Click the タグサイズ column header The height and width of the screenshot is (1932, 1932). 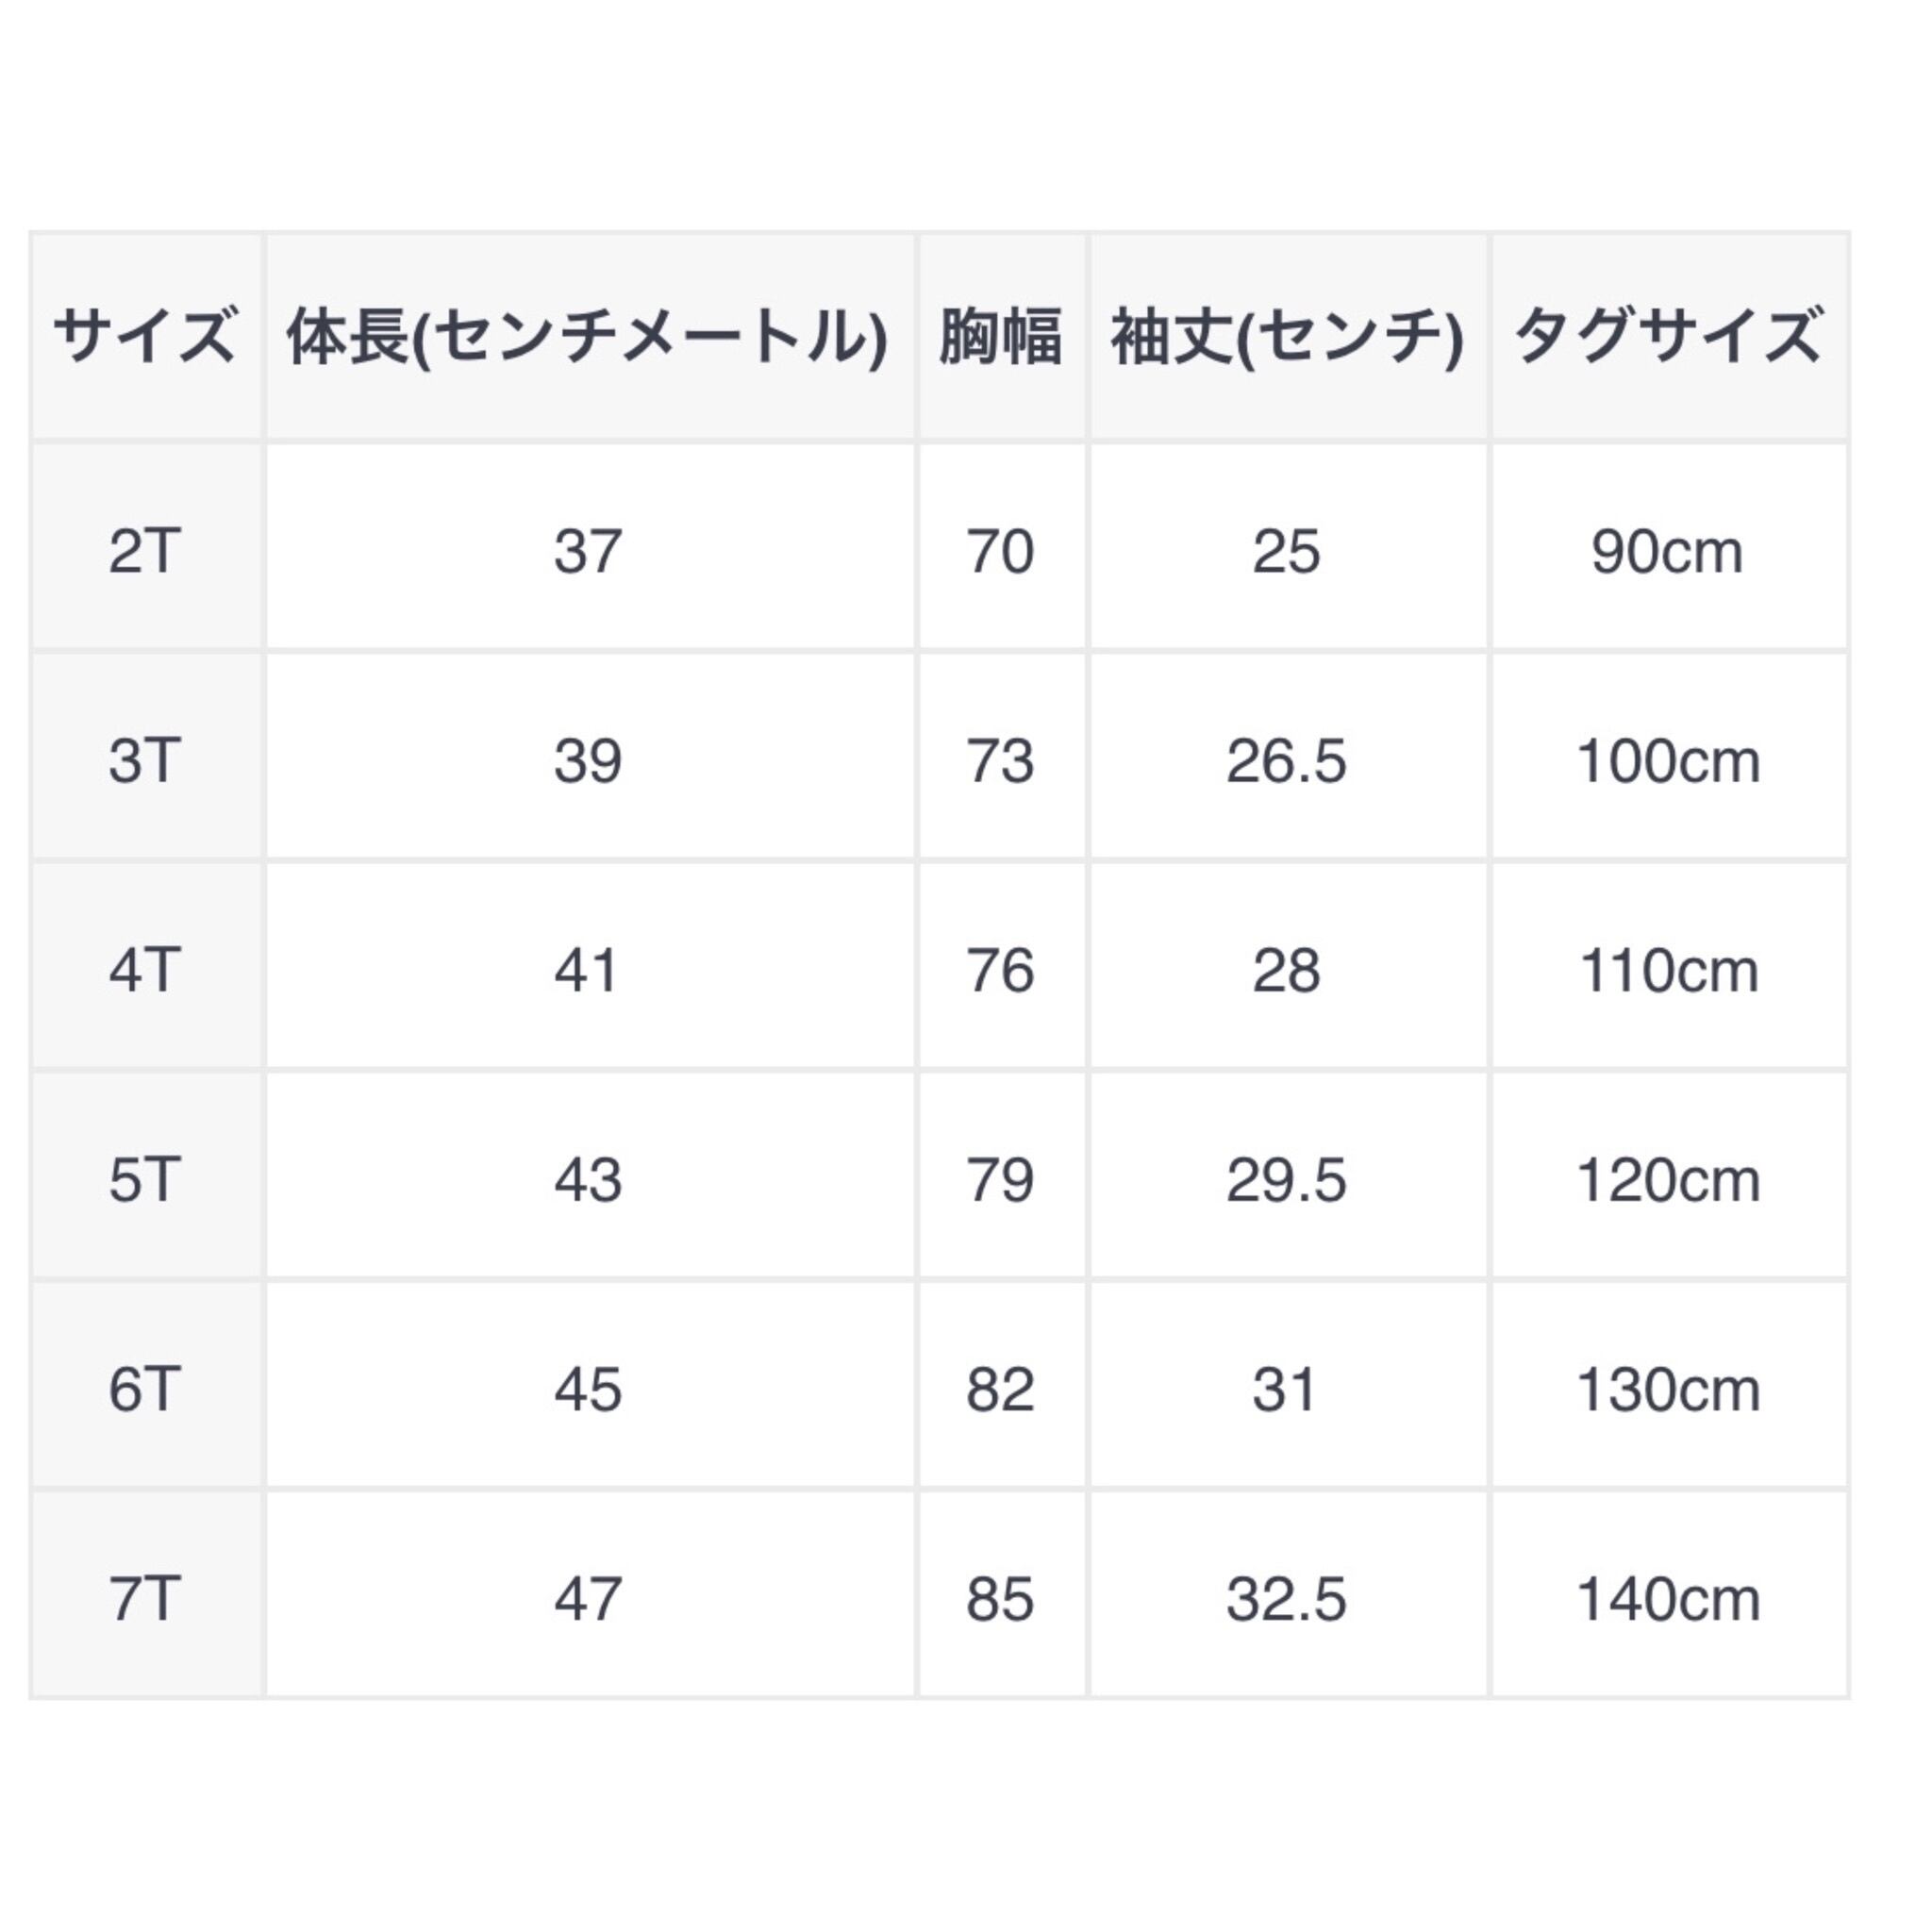[1667, 336]
